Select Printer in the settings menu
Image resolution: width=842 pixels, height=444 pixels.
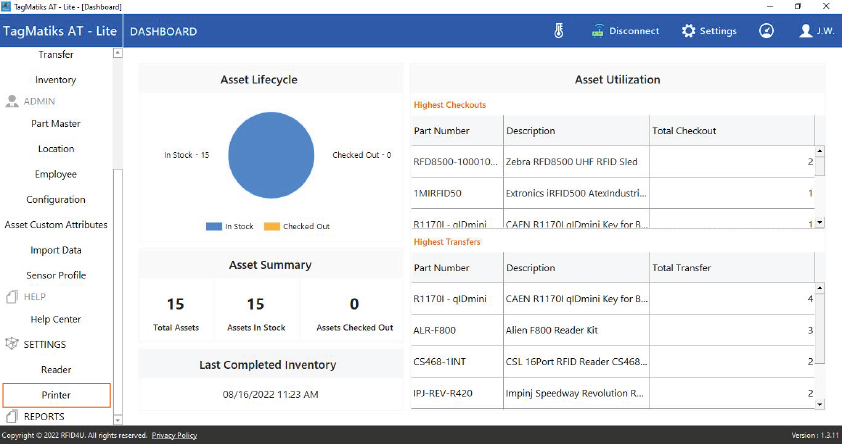pos(56,395)
